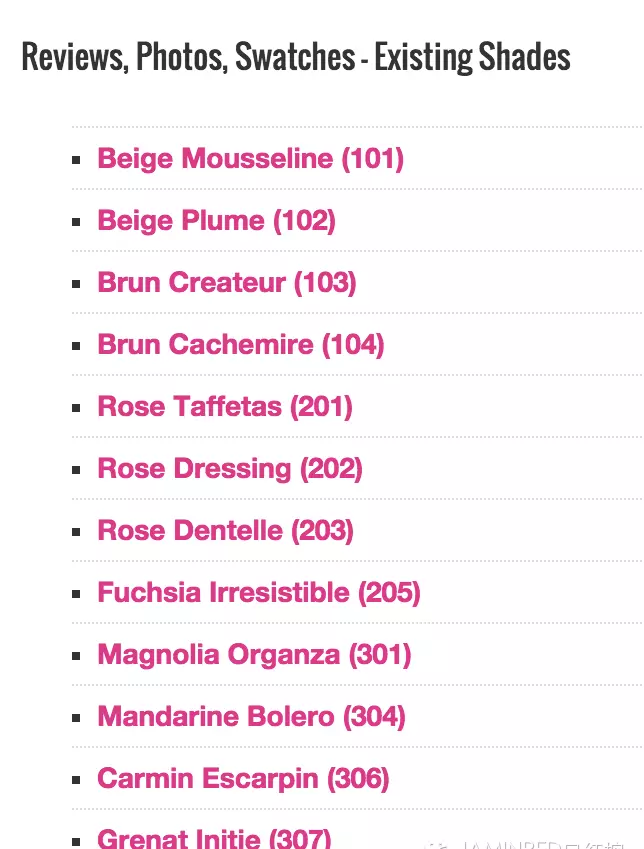The image size is (644, 849).
Task: Click the bullet marker beside Carmin Escarpin
Action: click(76, 780)
